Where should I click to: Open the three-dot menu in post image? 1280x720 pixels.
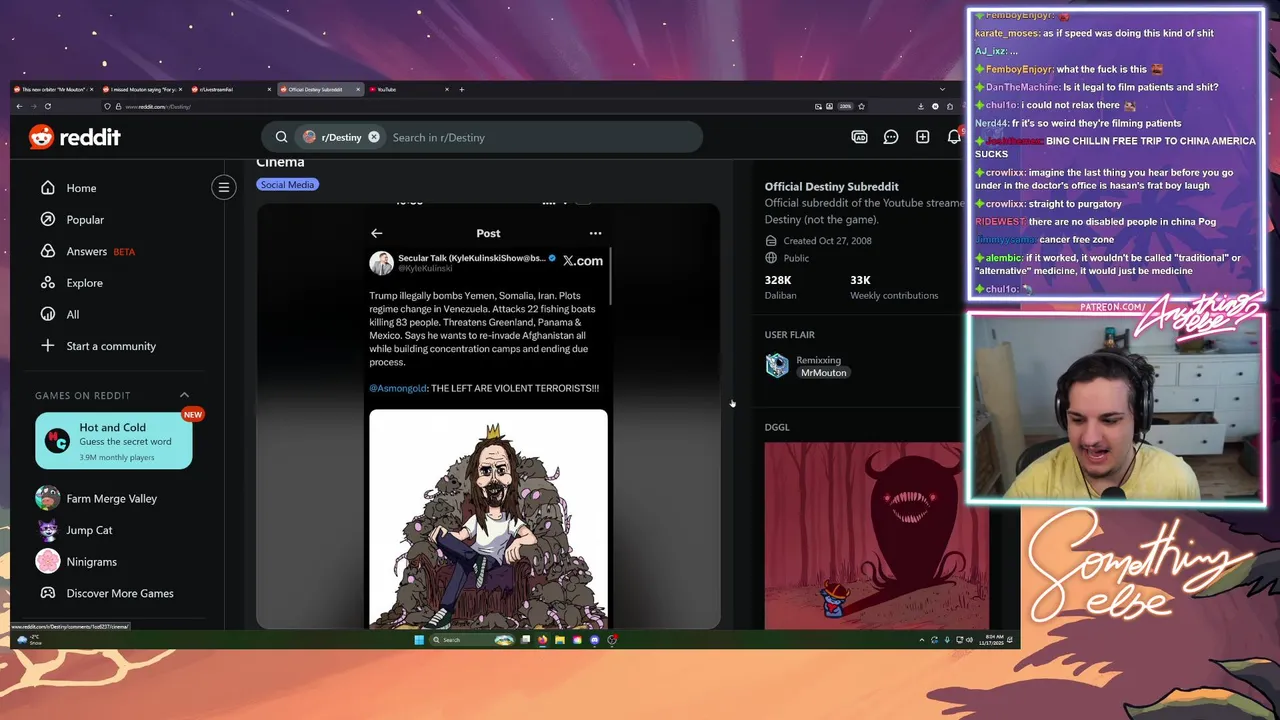pyautogui.click(x=595, y=233)
